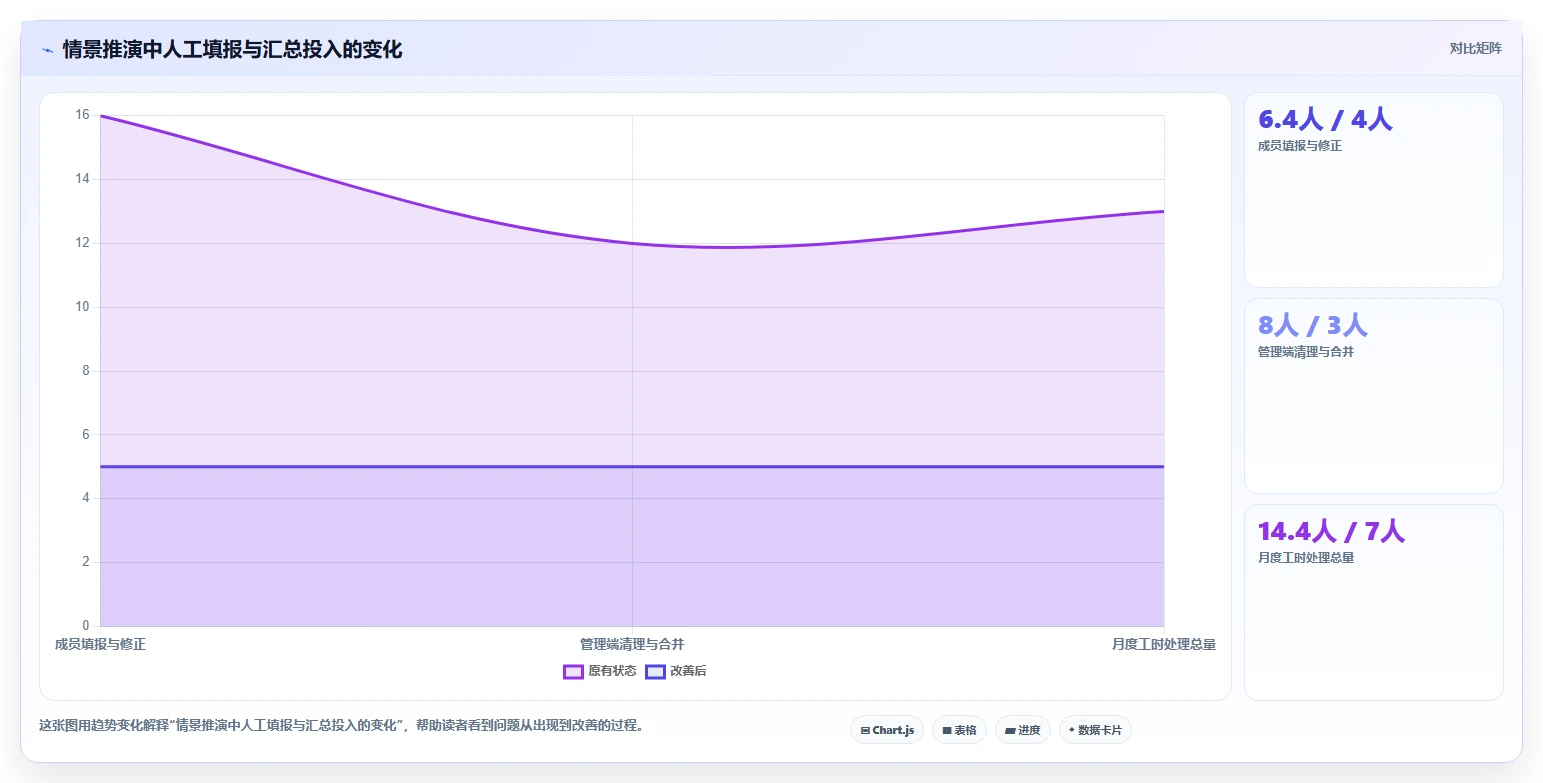Click the y-axis value 16
The image size is (1543, 783).
[82, 115]
